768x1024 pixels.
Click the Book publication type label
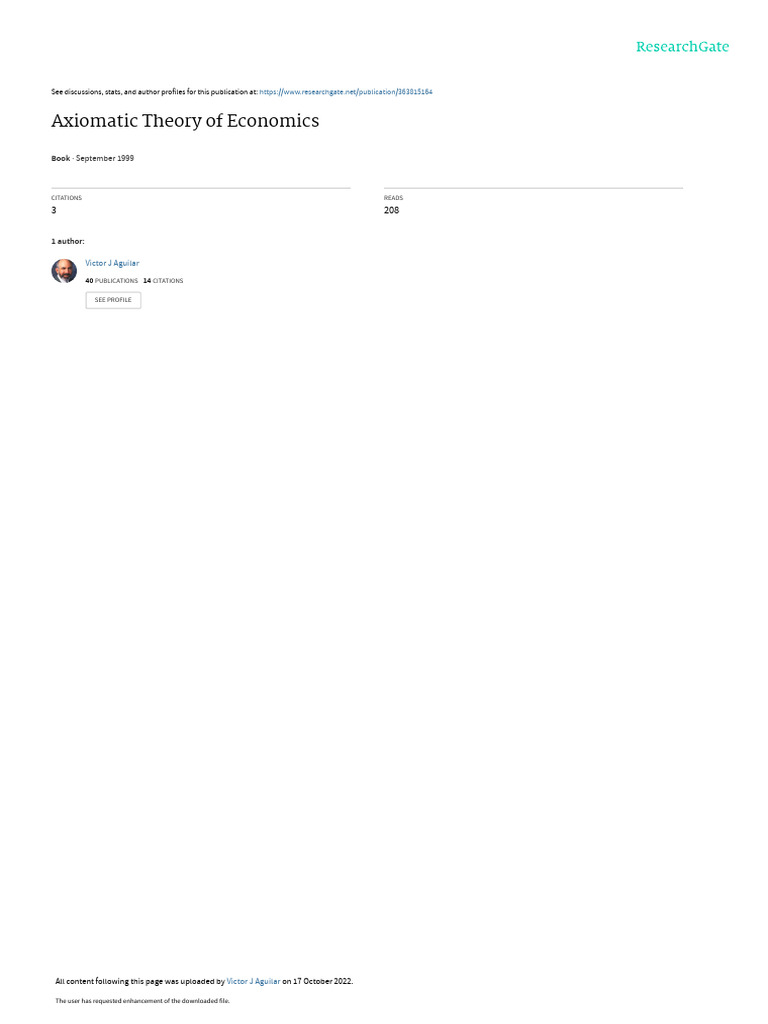61,158
